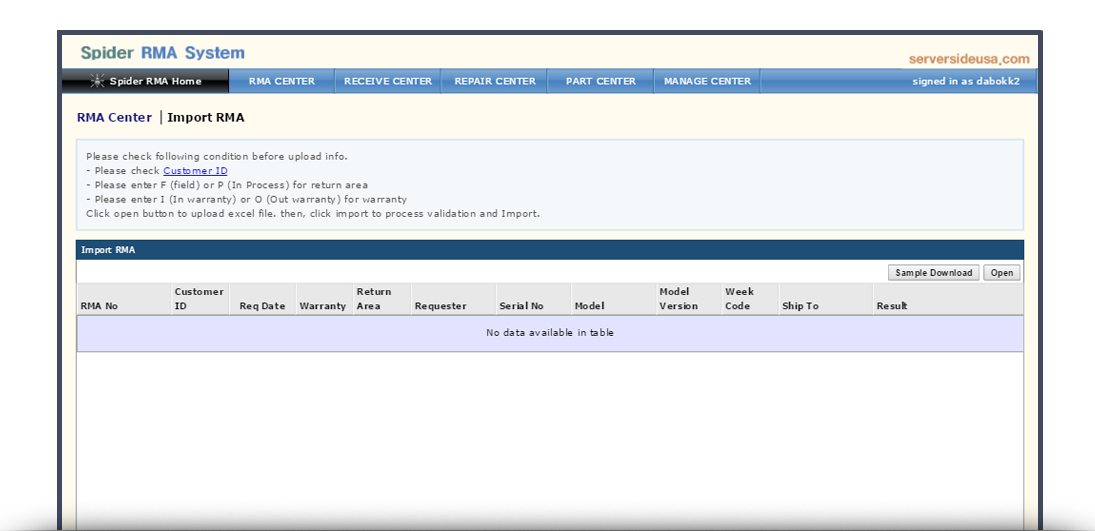Sort table by Result column
The width and height of the screenshot is (1095, 531).
pyautogui.click(x=948, y=299)
